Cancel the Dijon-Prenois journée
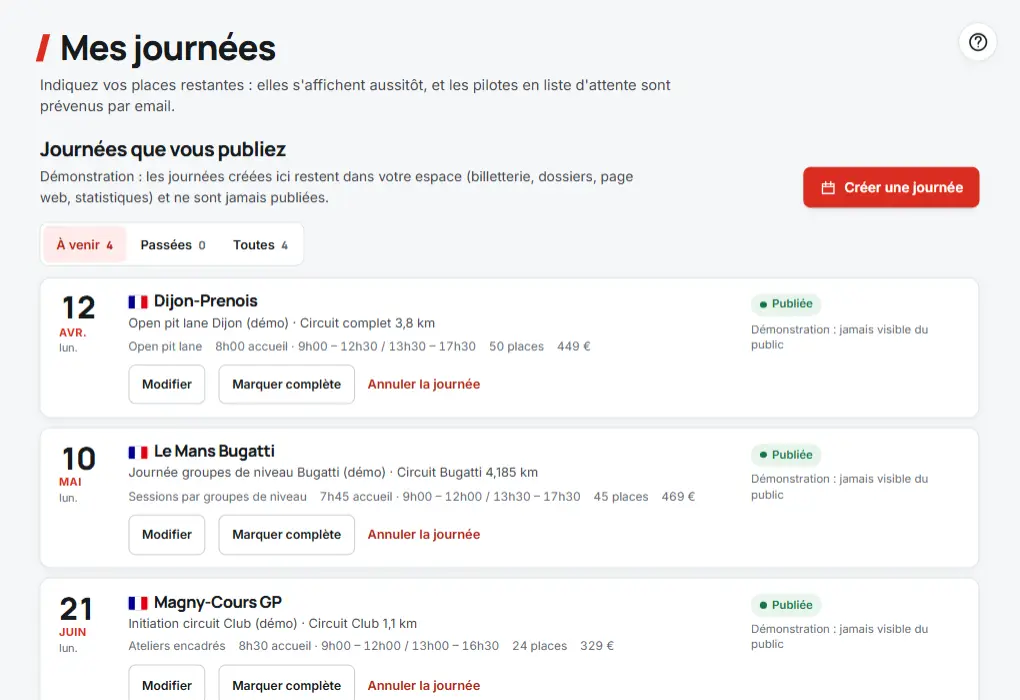 coord(423,384)
